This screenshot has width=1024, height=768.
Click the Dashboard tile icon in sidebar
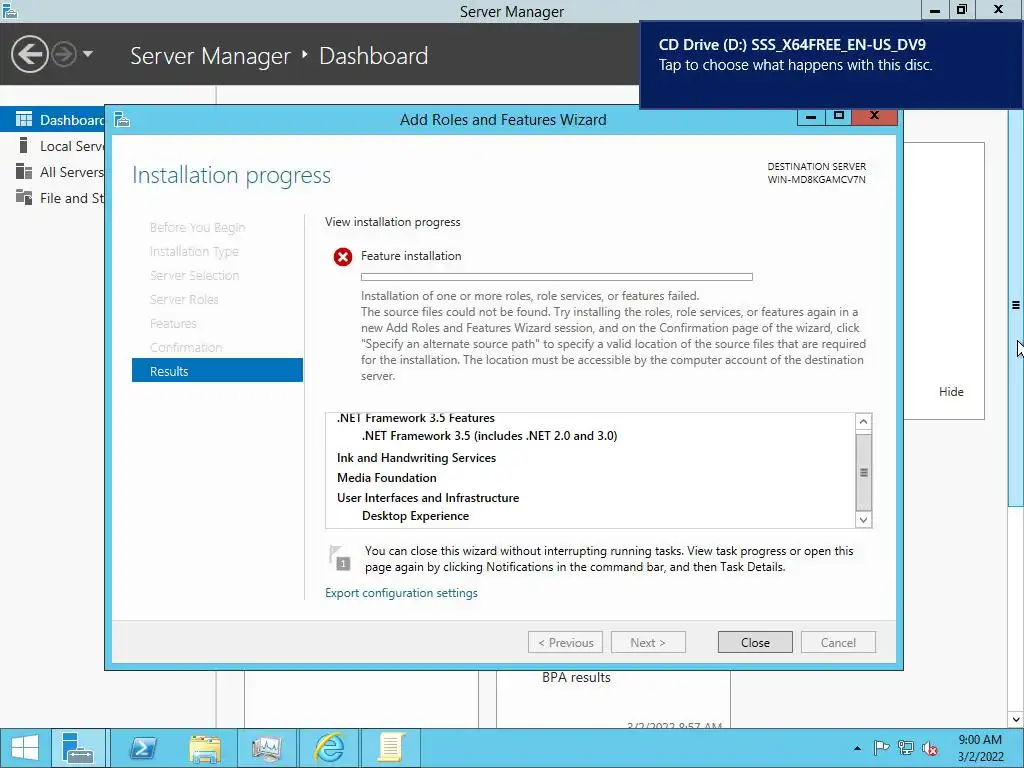click(x=24, y=119)
